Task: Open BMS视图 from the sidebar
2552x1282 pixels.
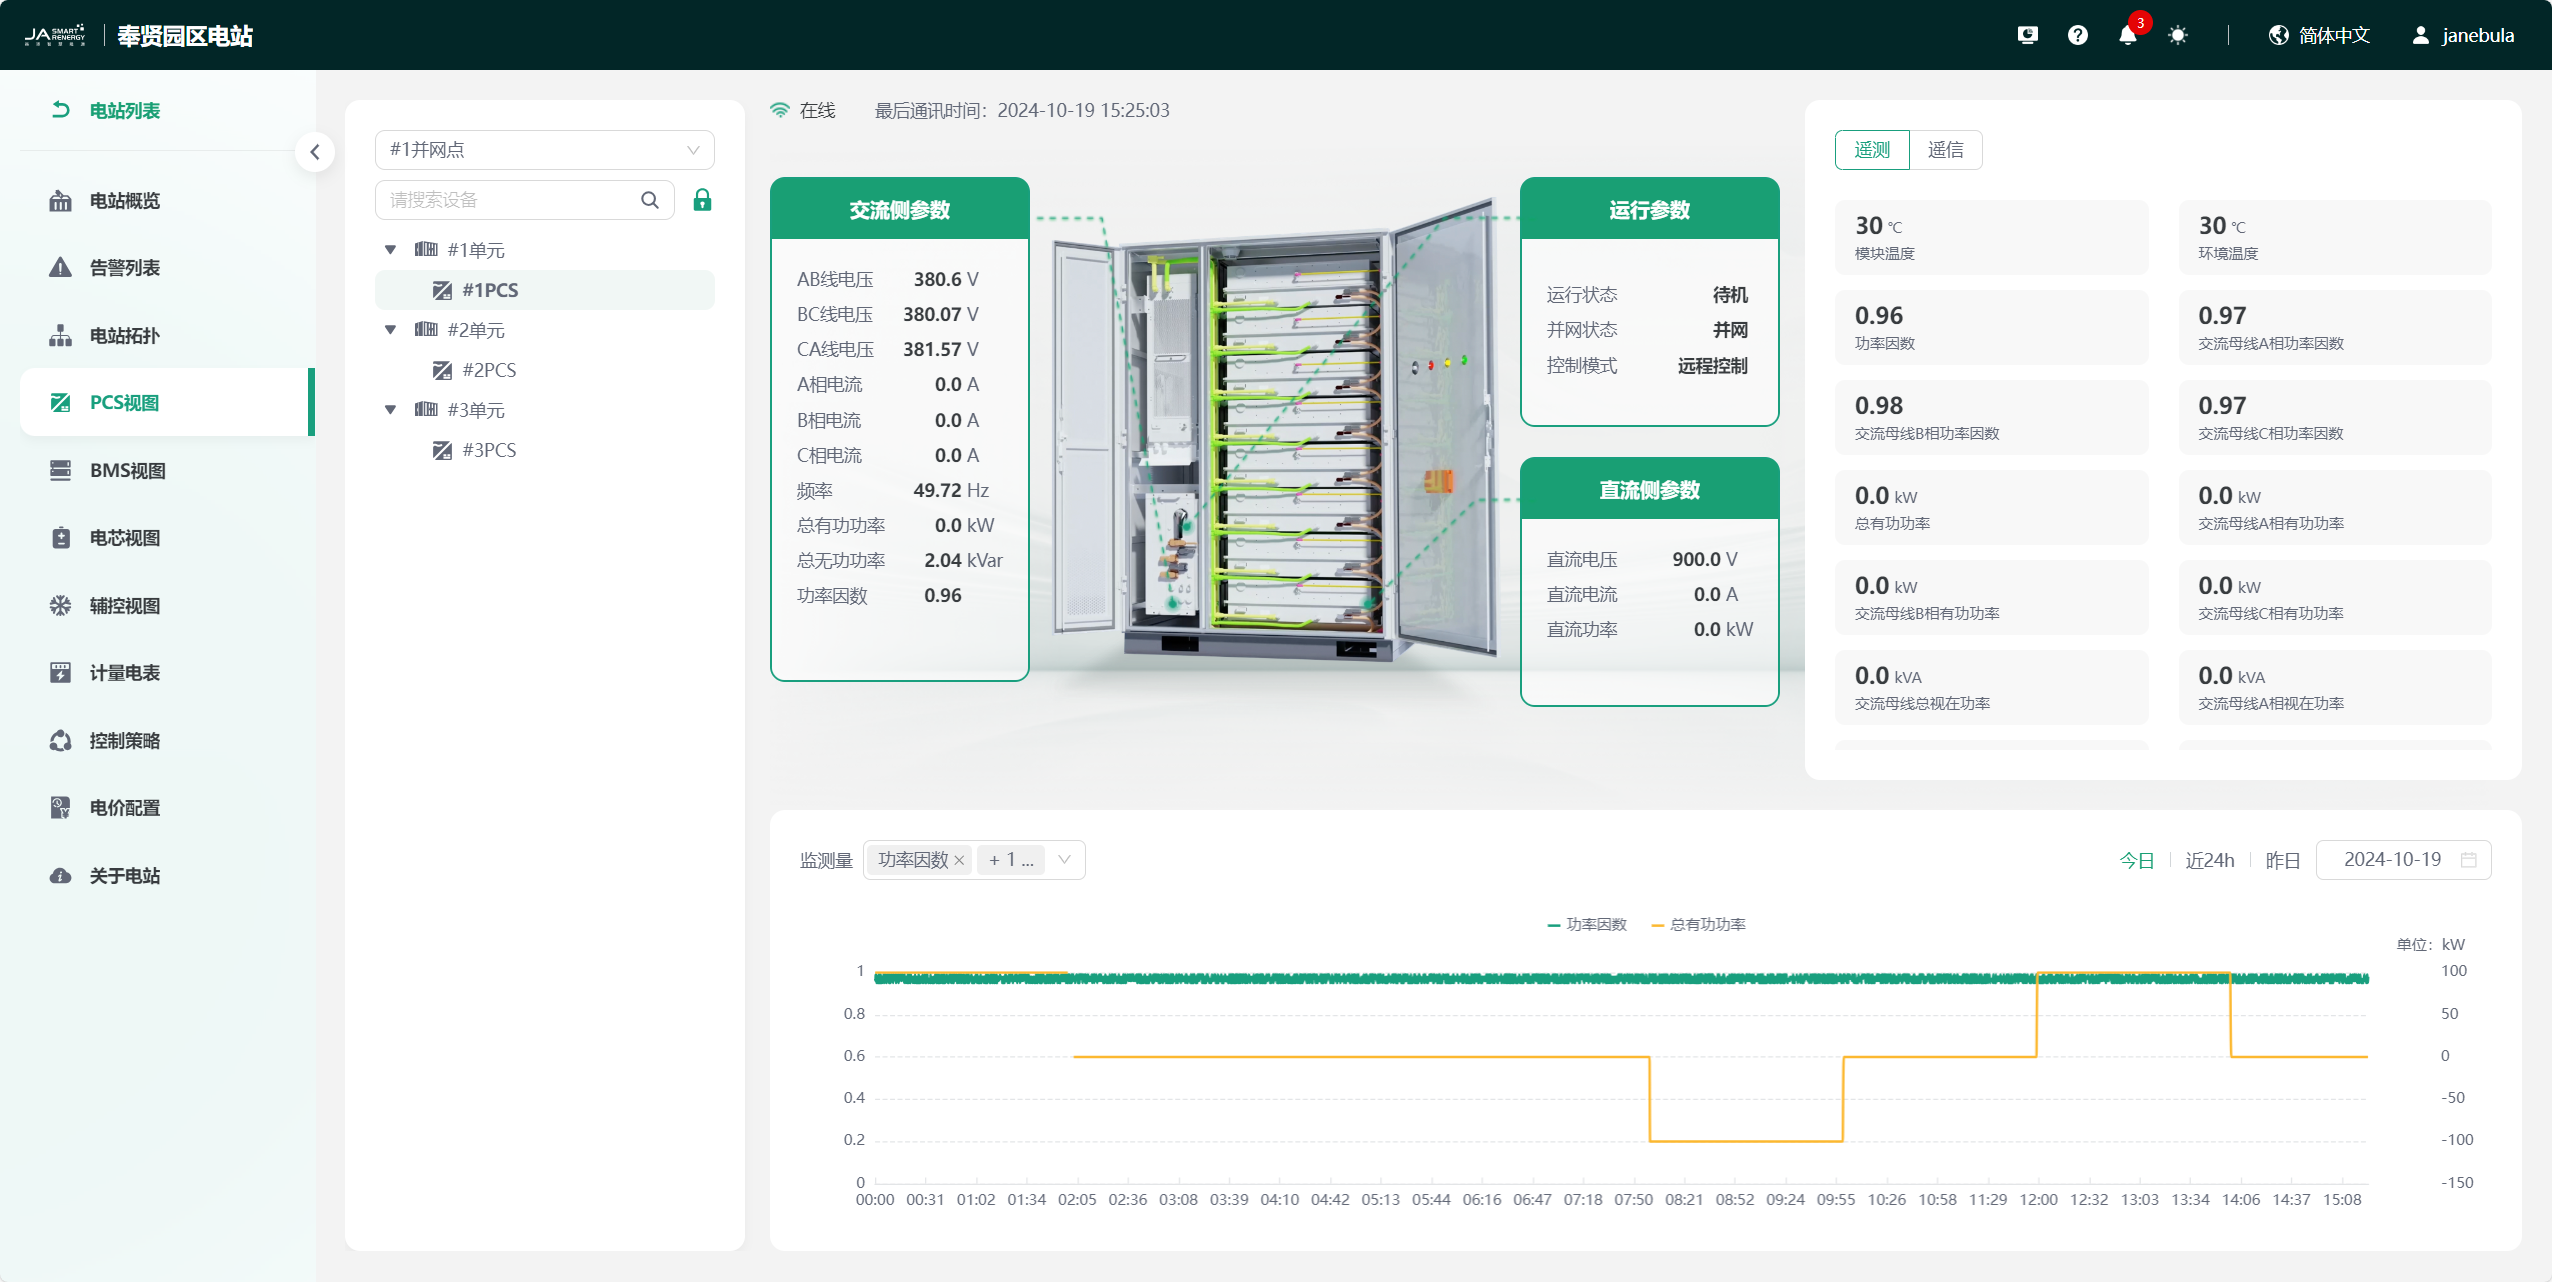Action: [127, 471]
